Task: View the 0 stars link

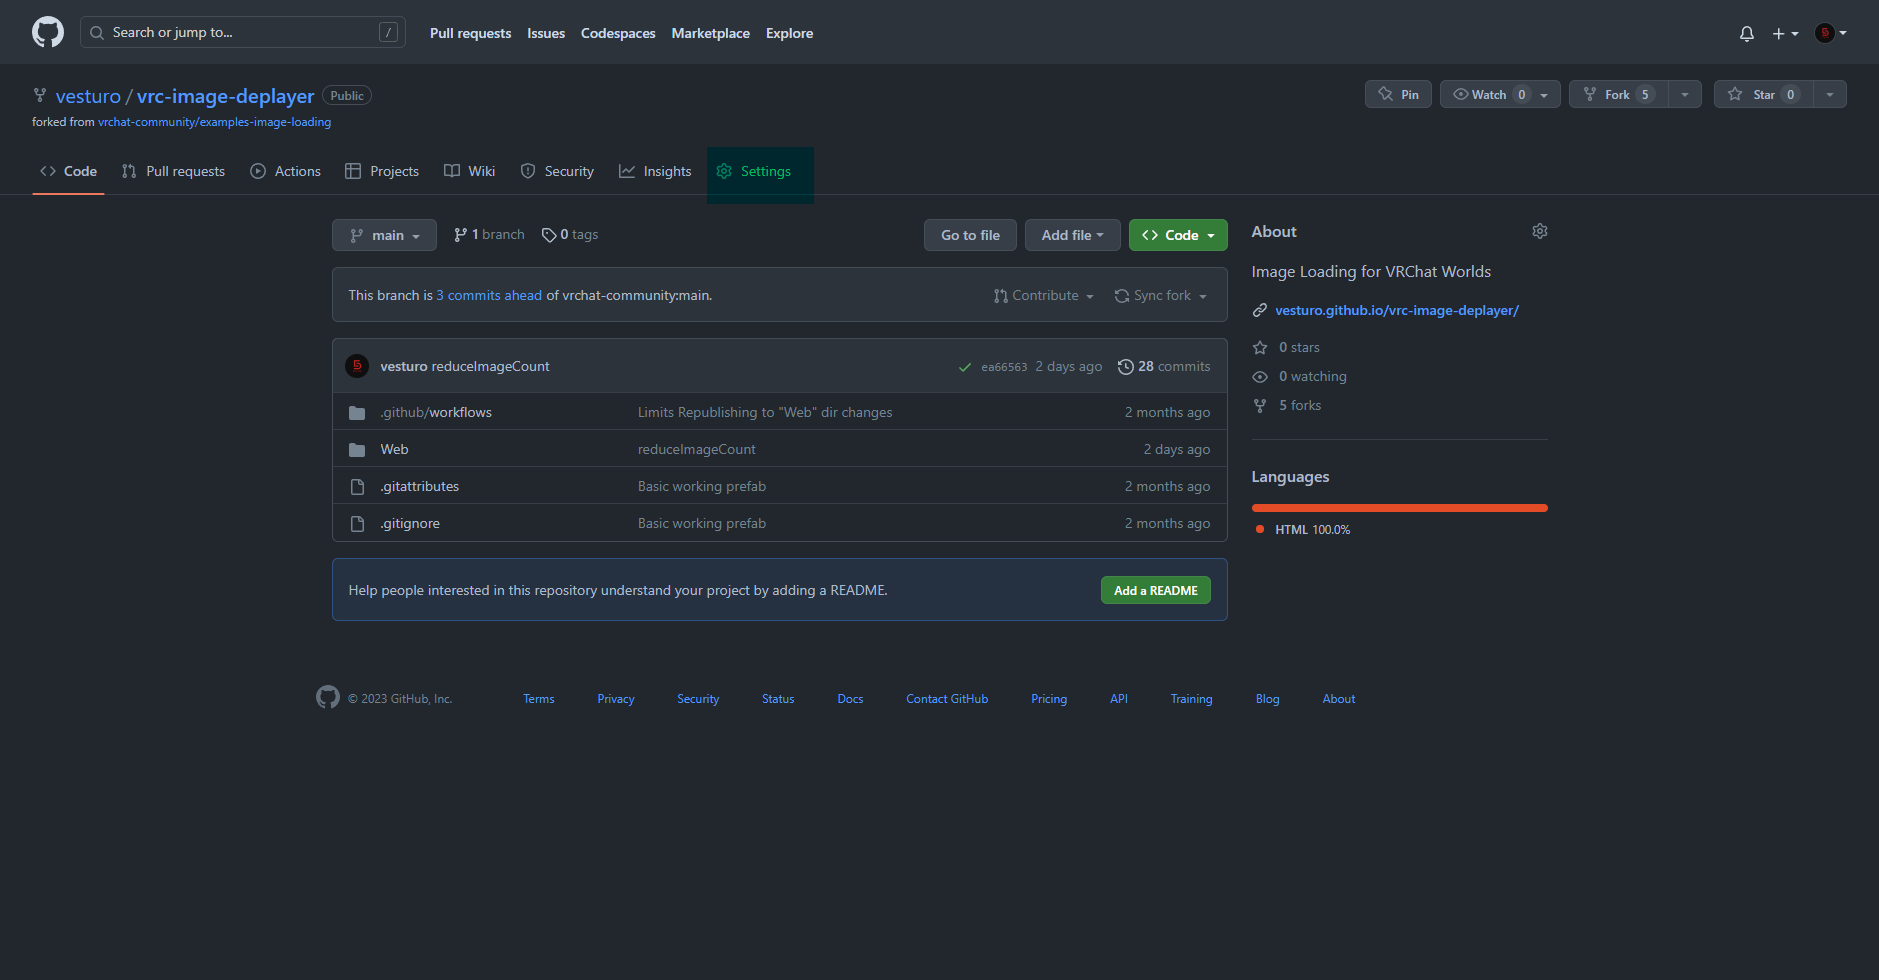Action: 1287,347
